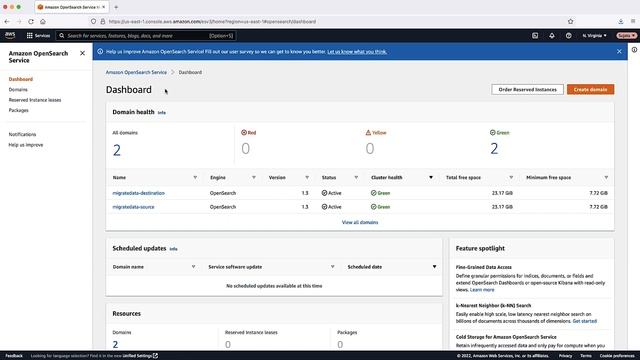Screen dimensions: 640x360
Task: Click the lock icon in address bar
Action: point(102,21)
